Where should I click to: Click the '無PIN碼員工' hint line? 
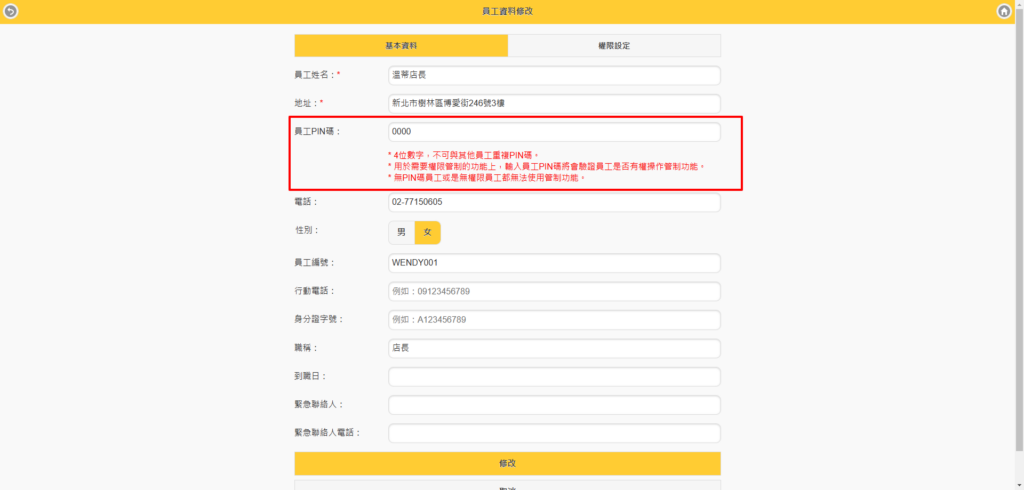(486, 178)
